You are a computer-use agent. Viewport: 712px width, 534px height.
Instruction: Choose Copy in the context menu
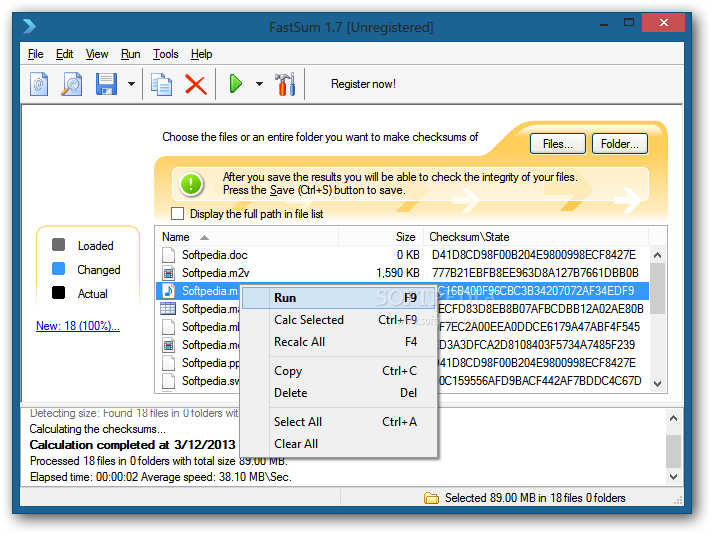coord(339,371)
